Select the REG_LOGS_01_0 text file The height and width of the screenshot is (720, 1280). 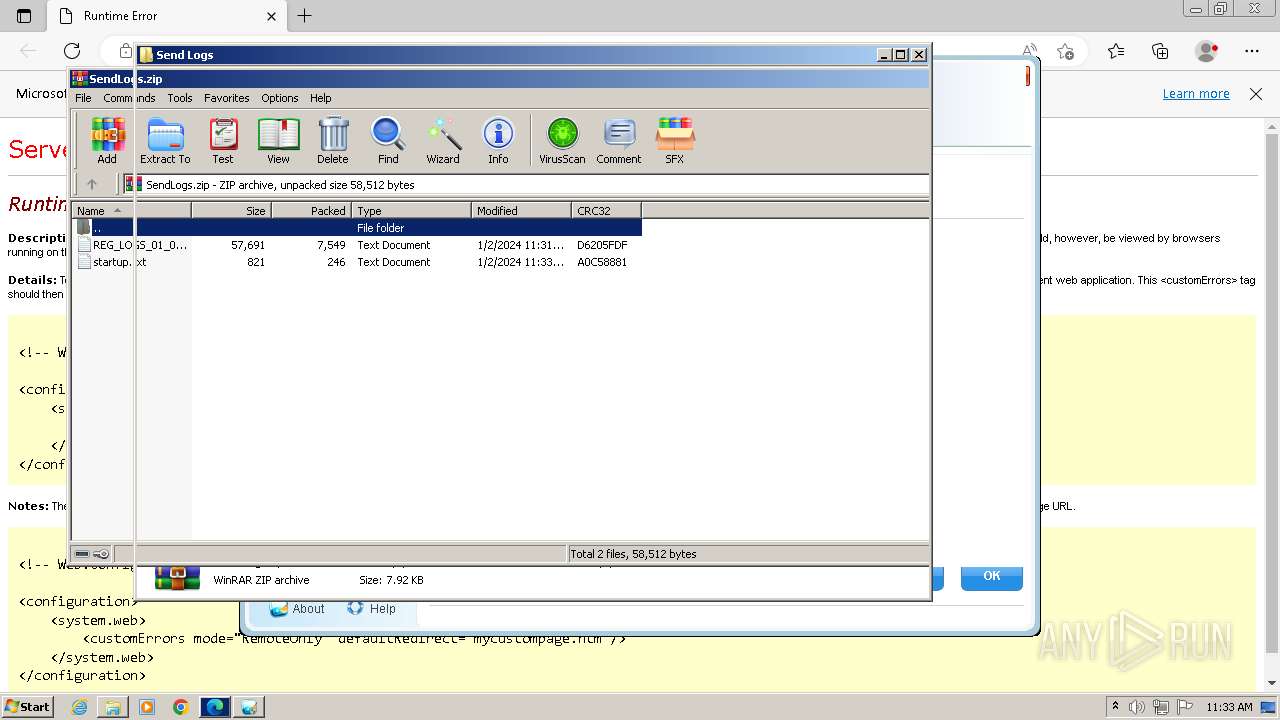357,245
